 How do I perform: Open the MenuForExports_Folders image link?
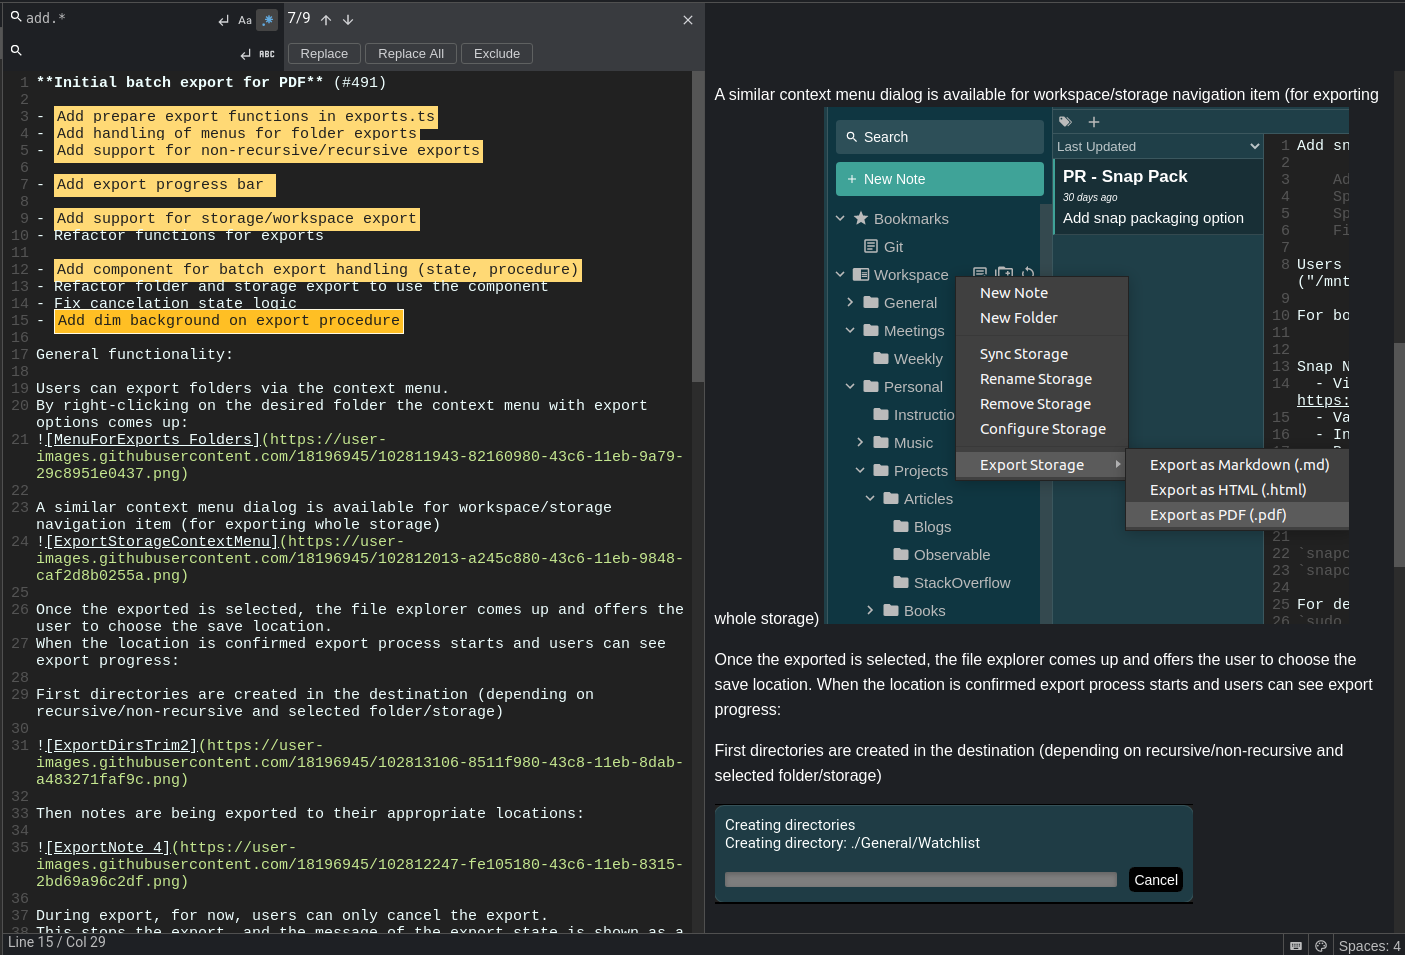point(152,440)
